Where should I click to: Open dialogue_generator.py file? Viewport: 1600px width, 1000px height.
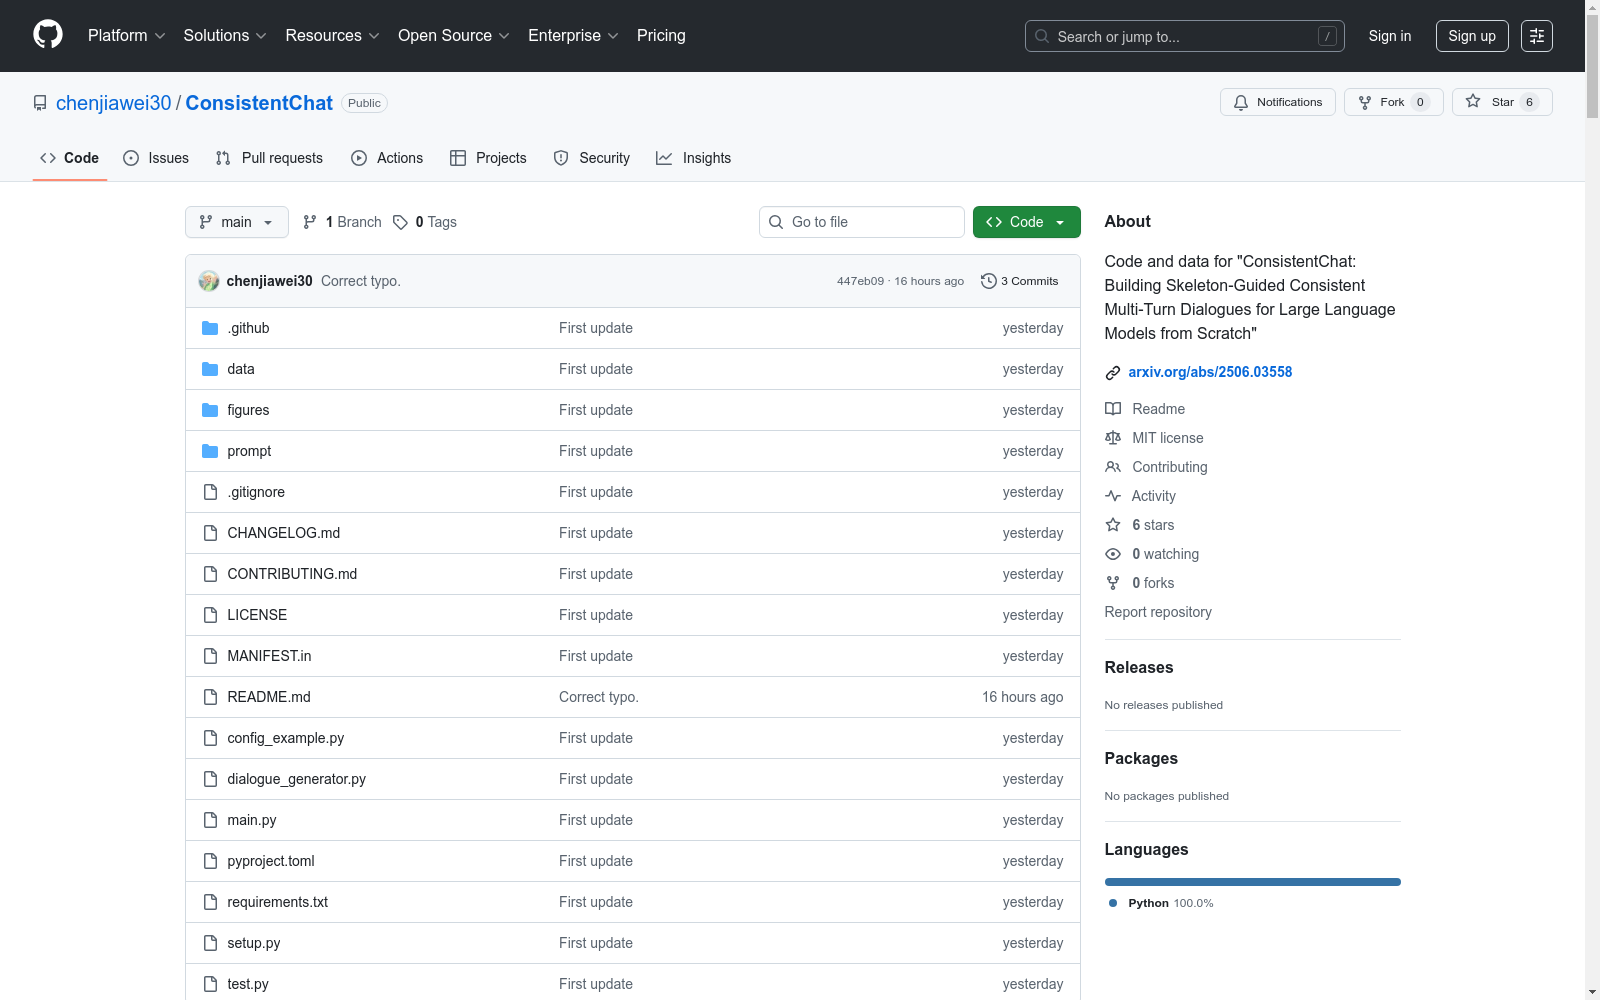coord(297,779)
